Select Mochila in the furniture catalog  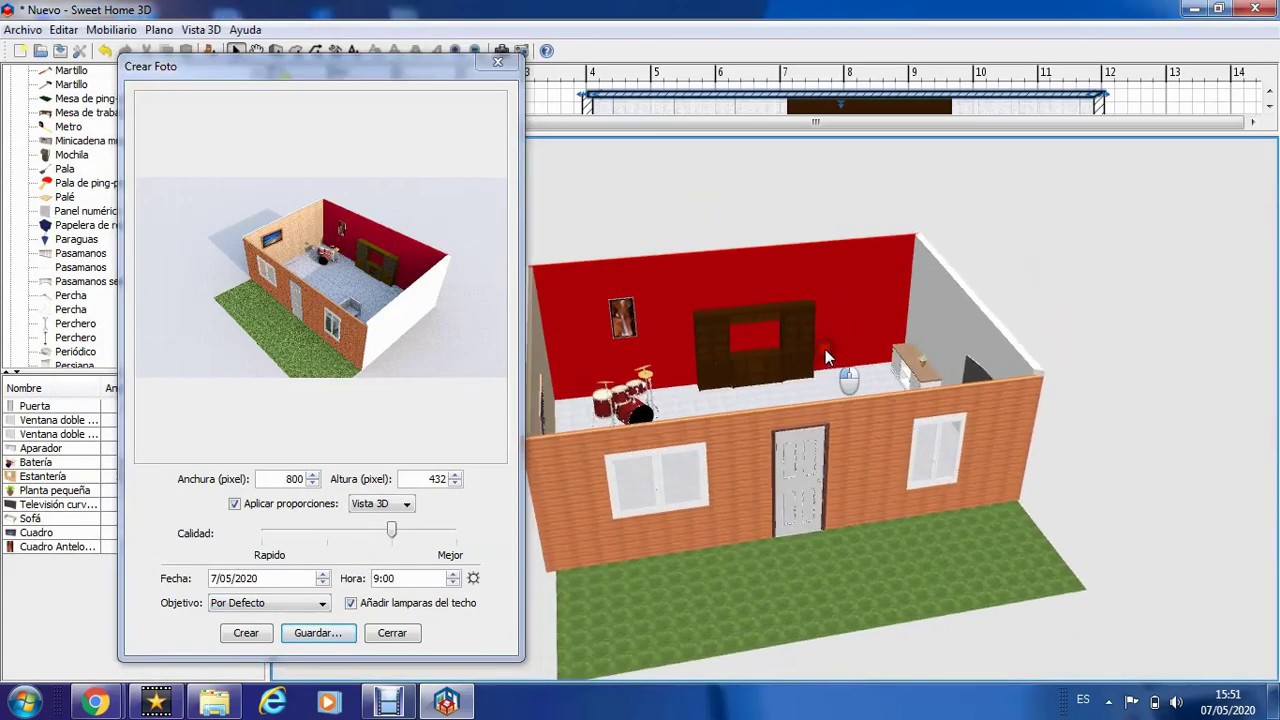[x=71, y=155]
